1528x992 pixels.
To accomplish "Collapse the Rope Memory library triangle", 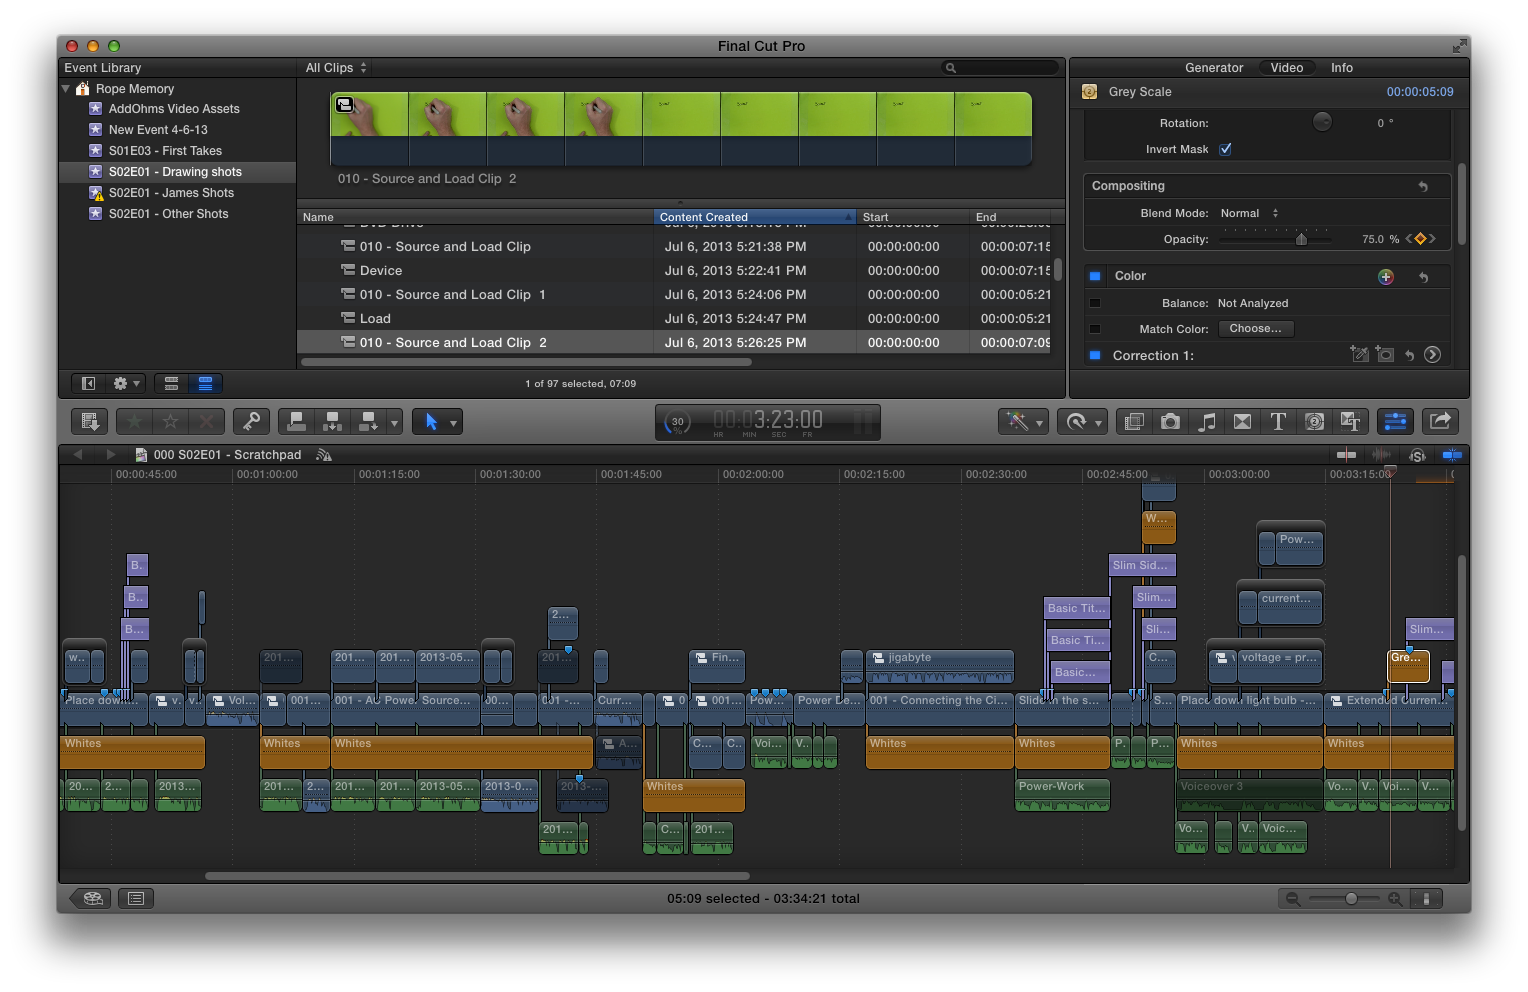I will (x=66, y=89).
